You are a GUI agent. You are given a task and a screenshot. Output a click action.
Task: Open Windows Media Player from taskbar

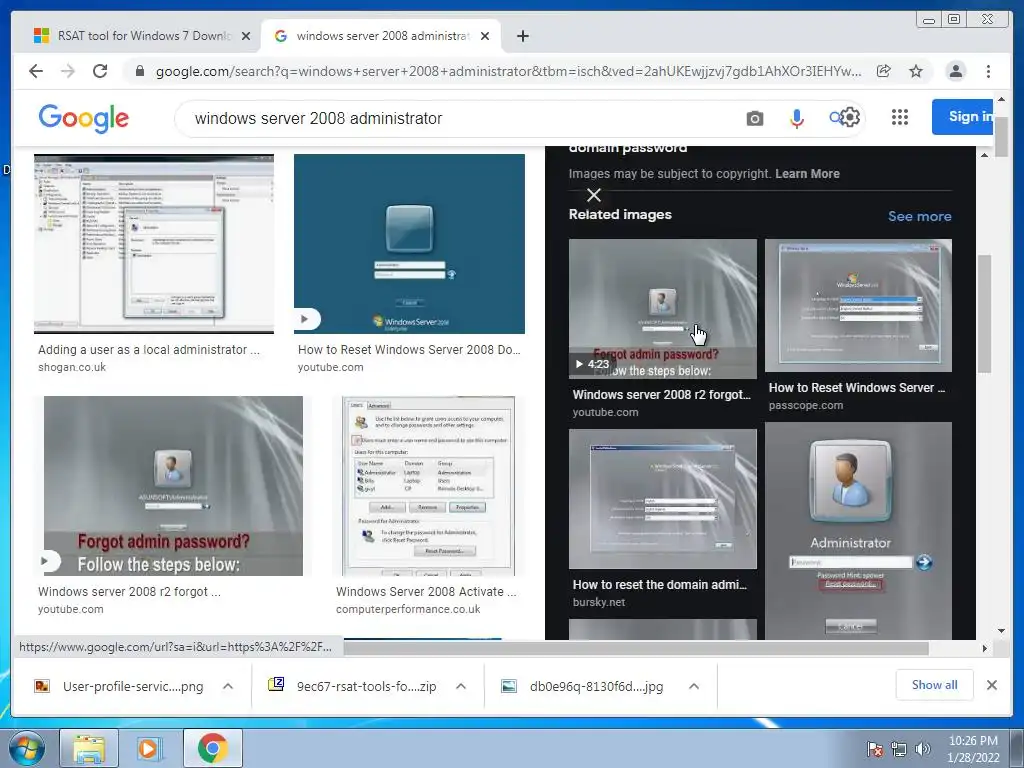coord(150,748)
